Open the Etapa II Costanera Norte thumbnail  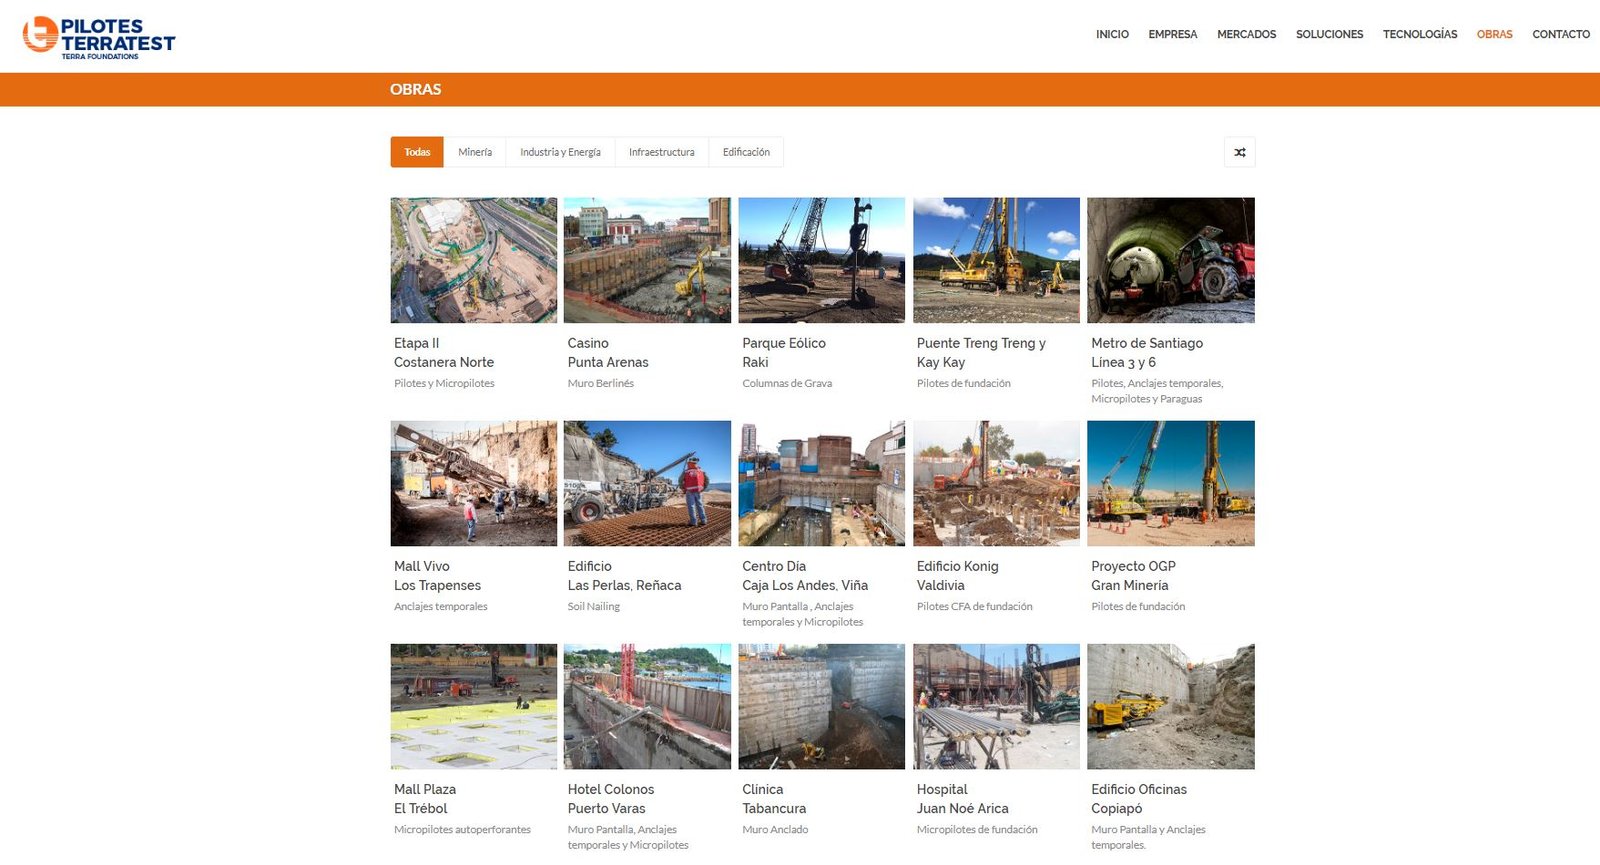tap(474, 260)
